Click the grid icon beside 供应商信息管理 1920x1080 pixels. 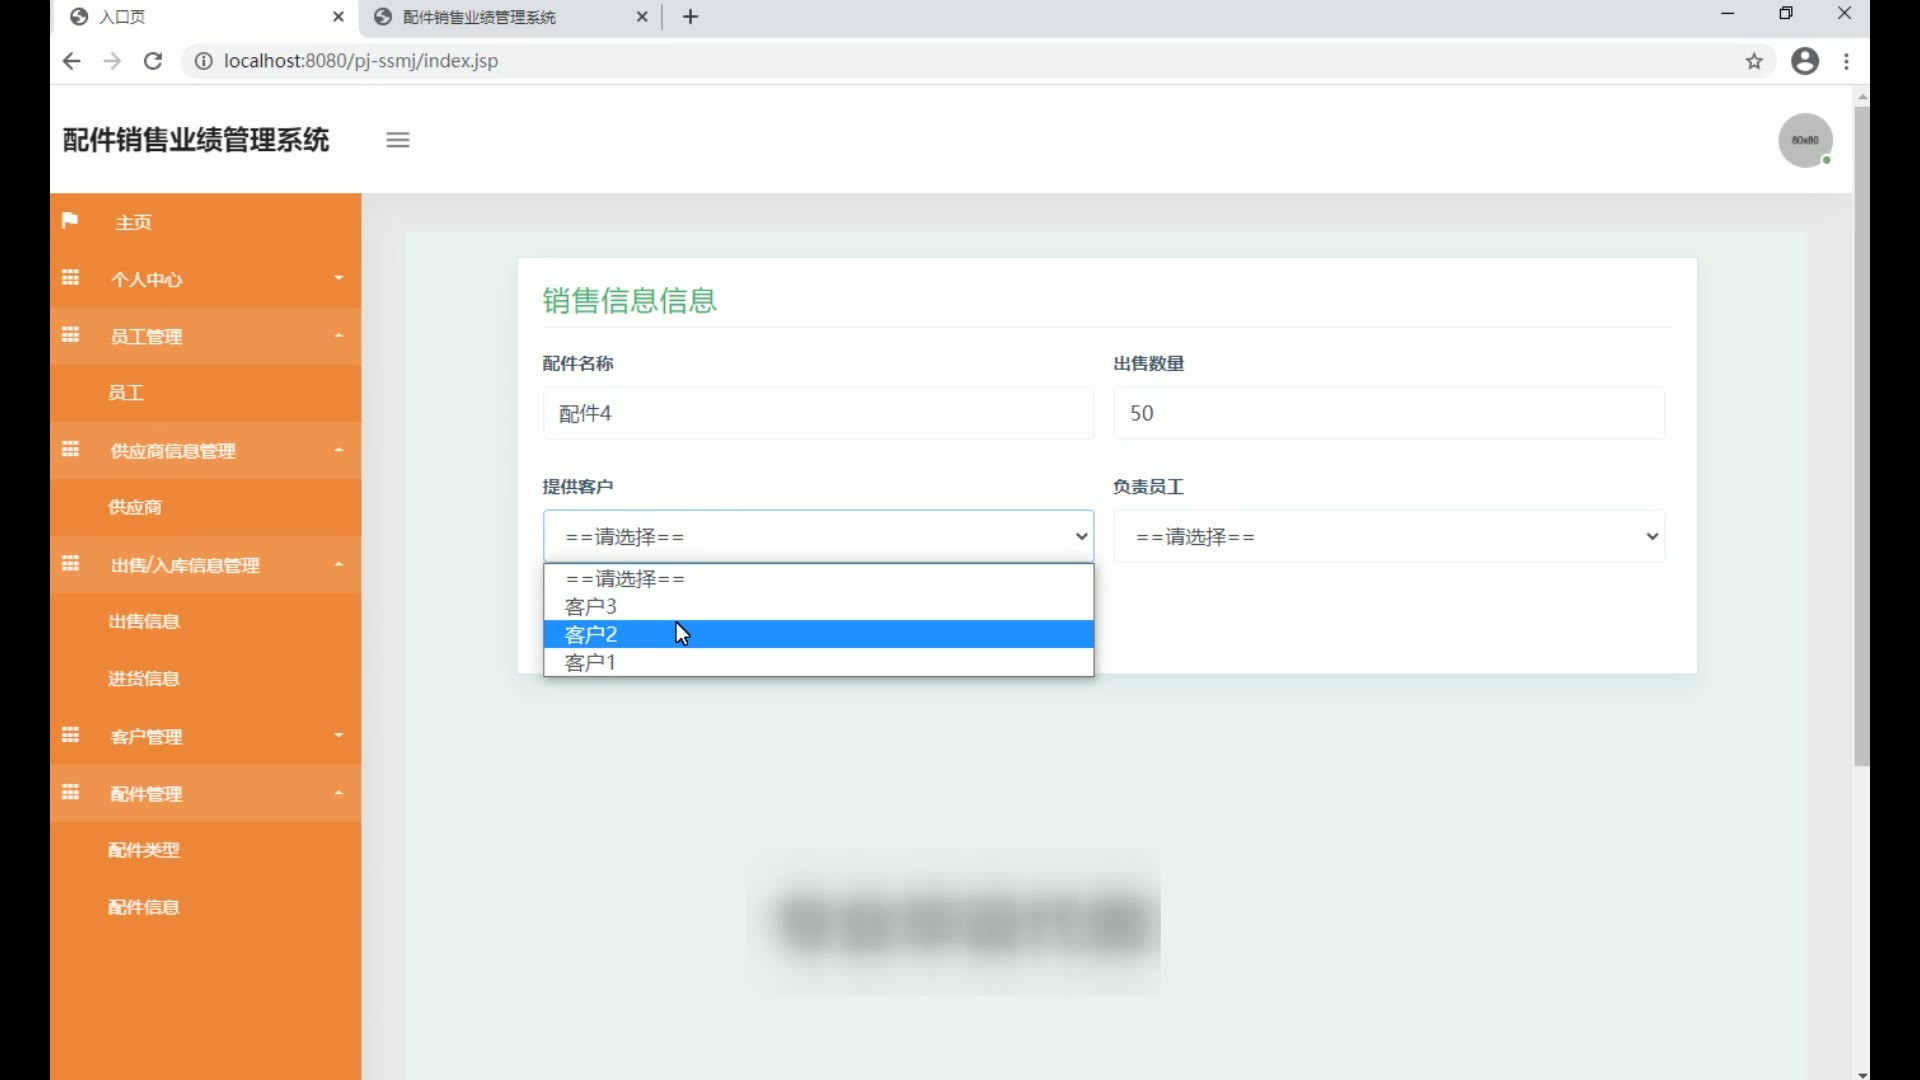pos(70,450)
